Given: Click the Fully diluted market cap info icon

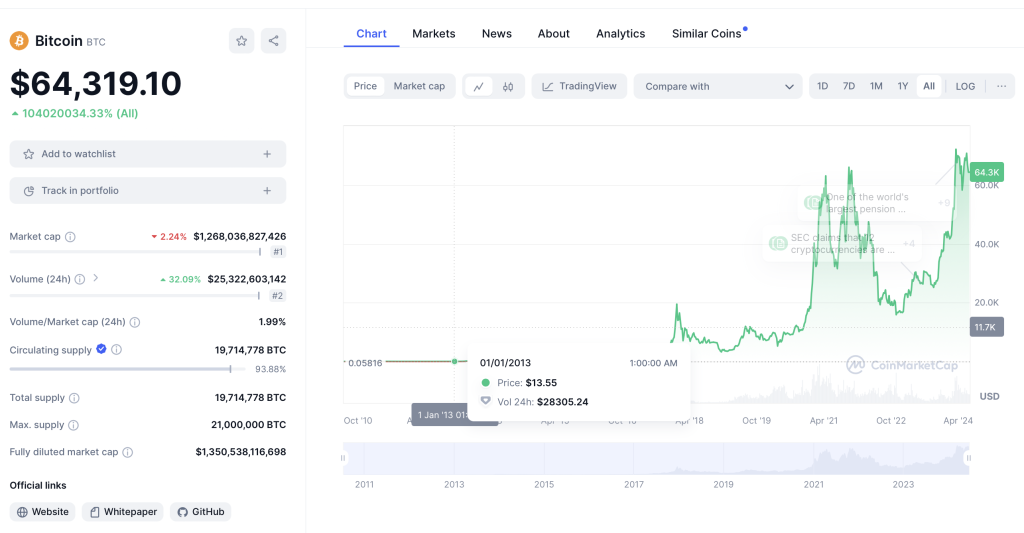Looking at the screenshot, I should (x=128, y=452).
